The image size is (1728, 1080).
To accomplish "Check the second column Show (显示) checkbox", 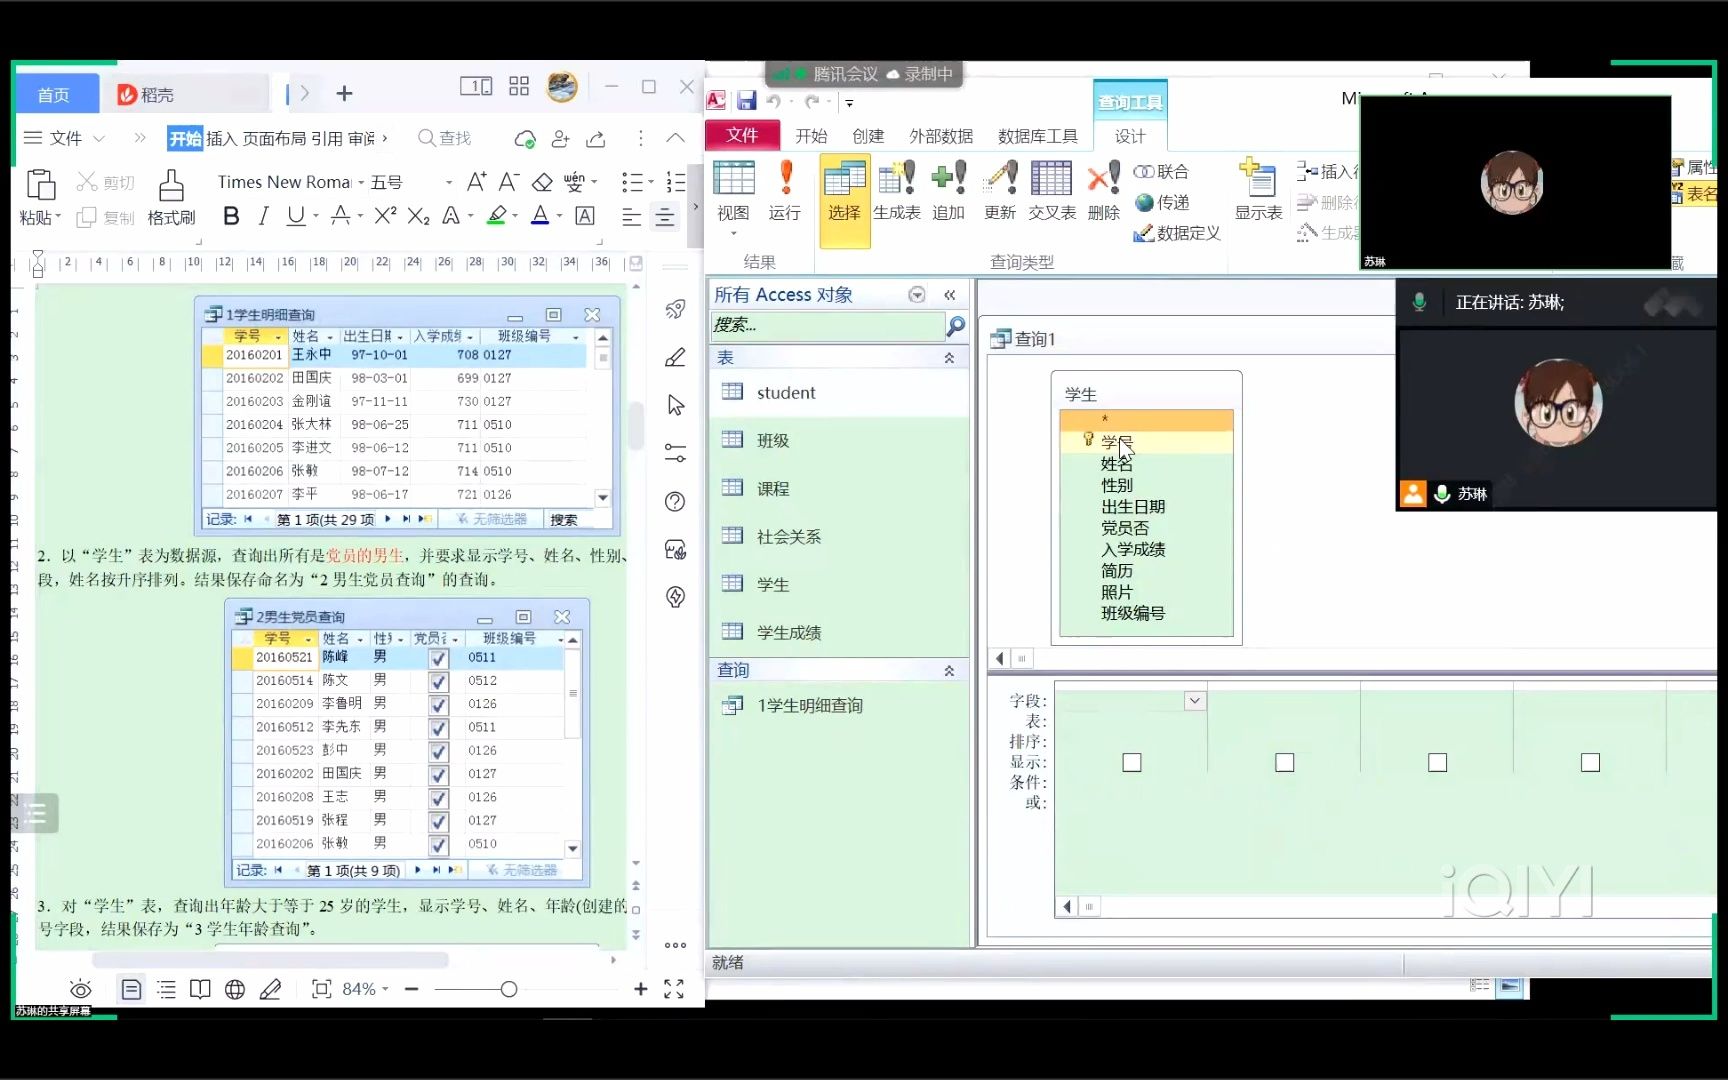I will 1285,763.
